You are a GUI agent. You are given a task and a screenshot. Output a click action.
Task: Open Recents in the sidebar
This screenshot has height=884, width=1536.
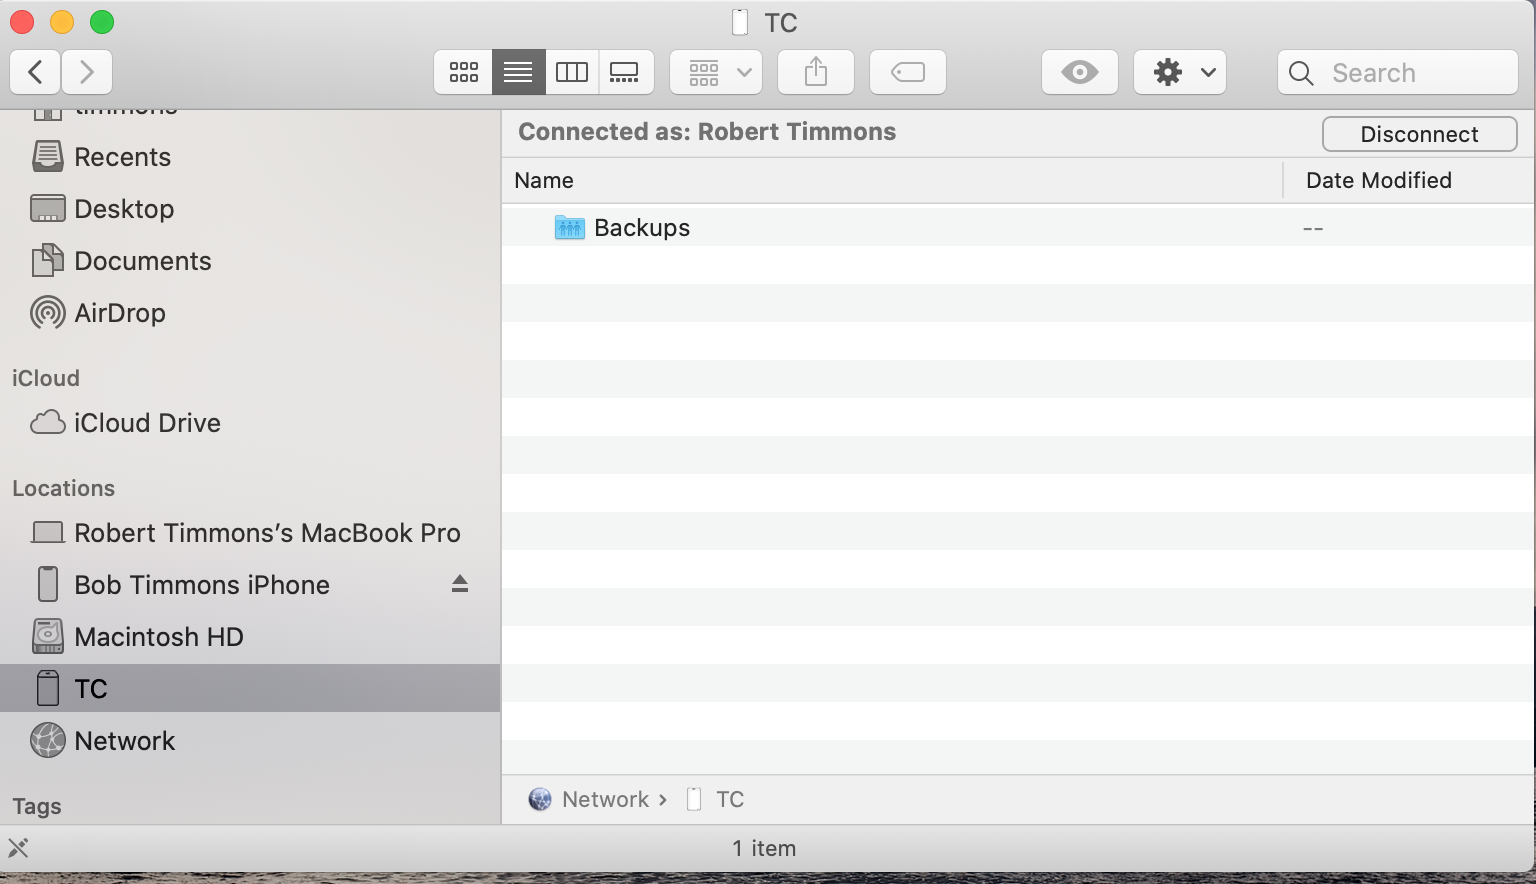[250, 157]
